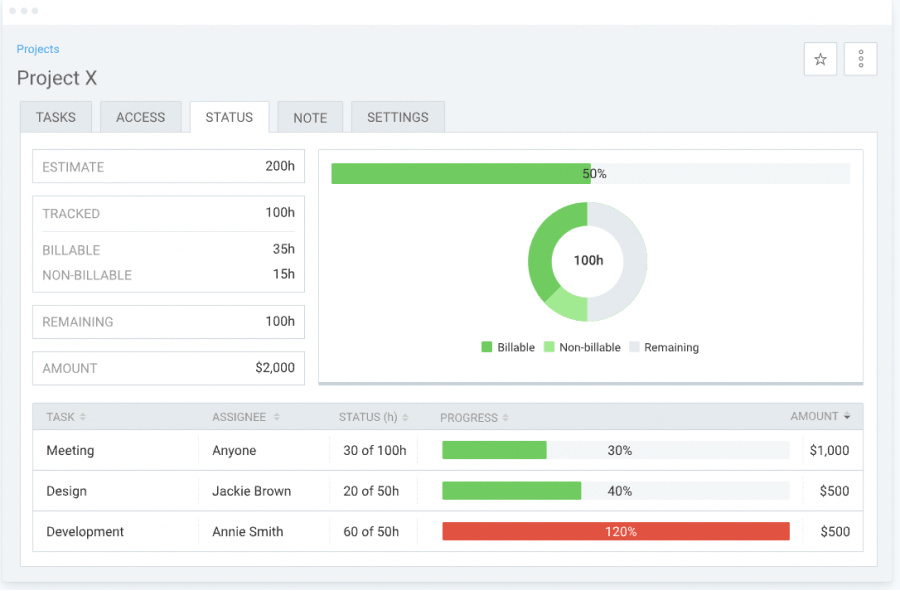
Task: Click assignee Annie Smith
Action: (x=247, y=532)
